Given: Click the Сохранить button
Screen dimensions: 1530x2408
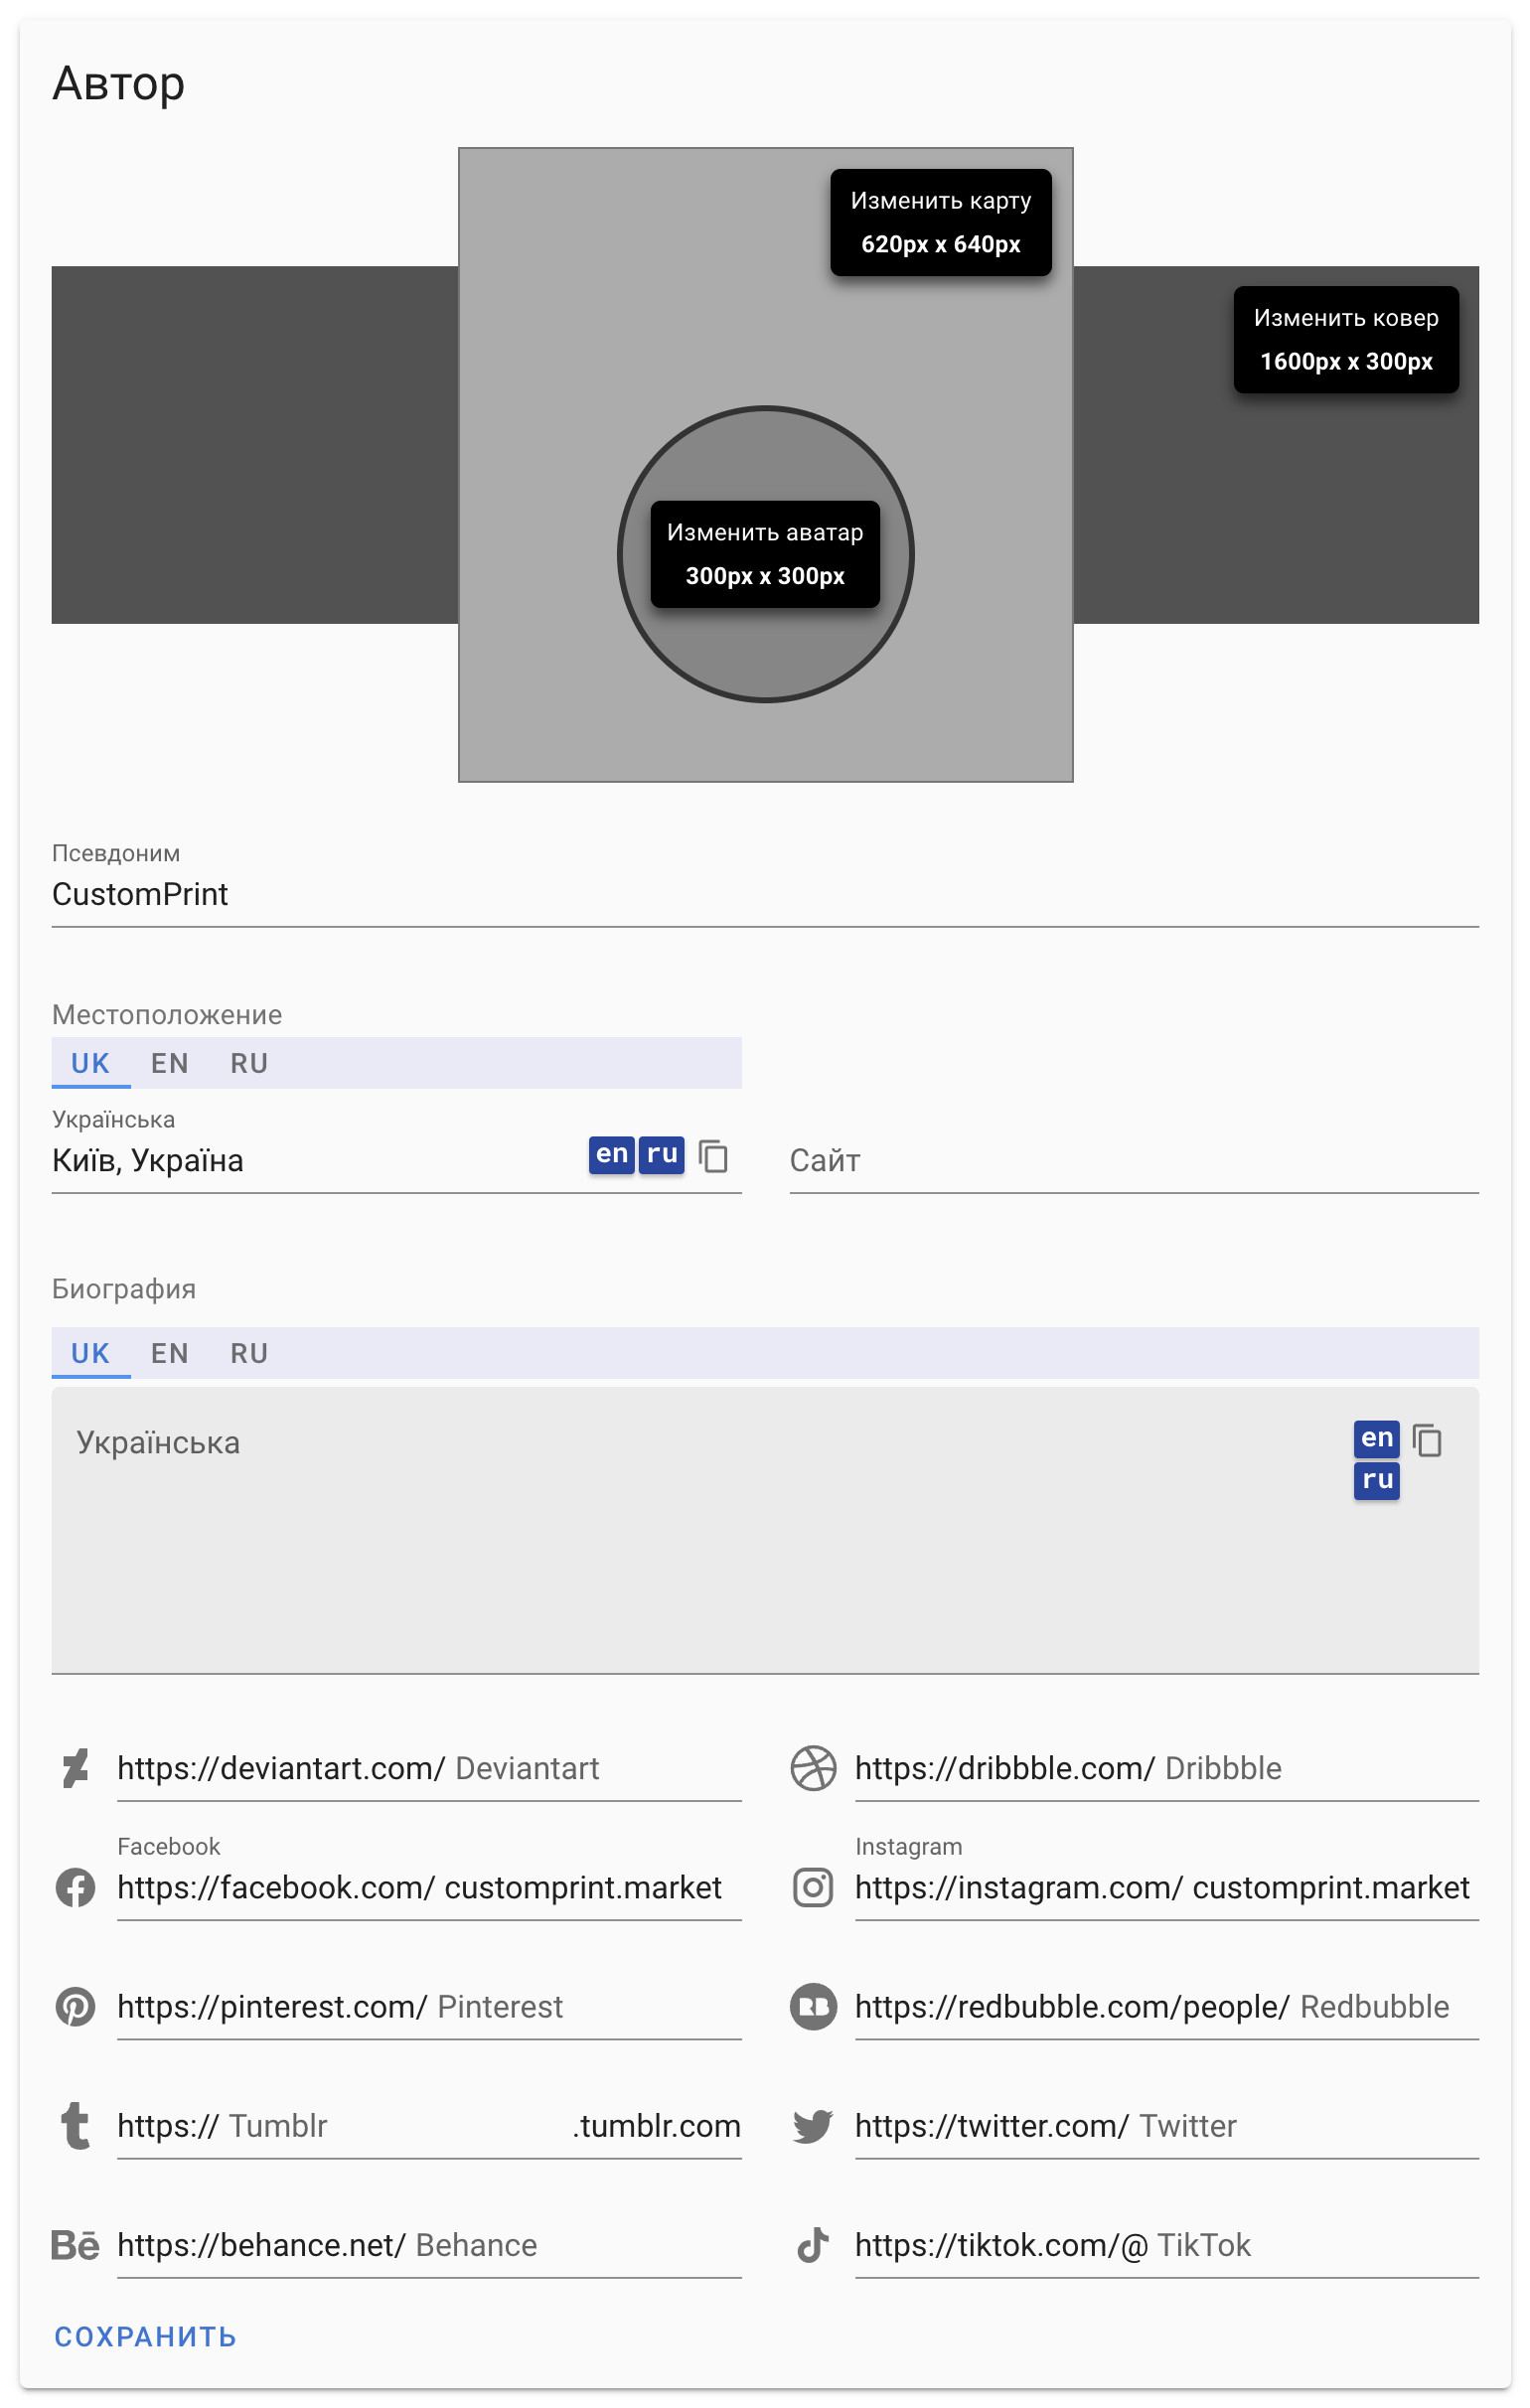Looking at the screenshot, I should click(x=146, y=2336).
